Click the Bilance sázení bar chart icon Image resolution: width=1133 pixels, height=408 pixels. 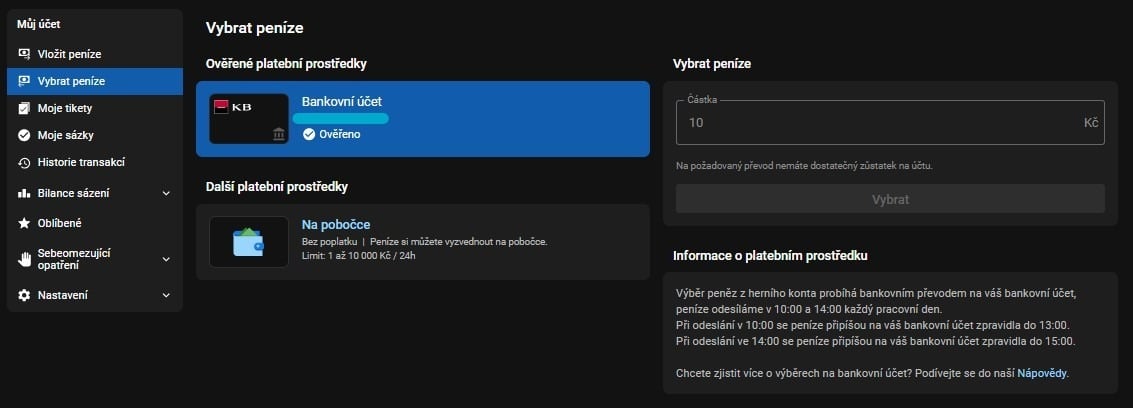click(x=24, y=193)
